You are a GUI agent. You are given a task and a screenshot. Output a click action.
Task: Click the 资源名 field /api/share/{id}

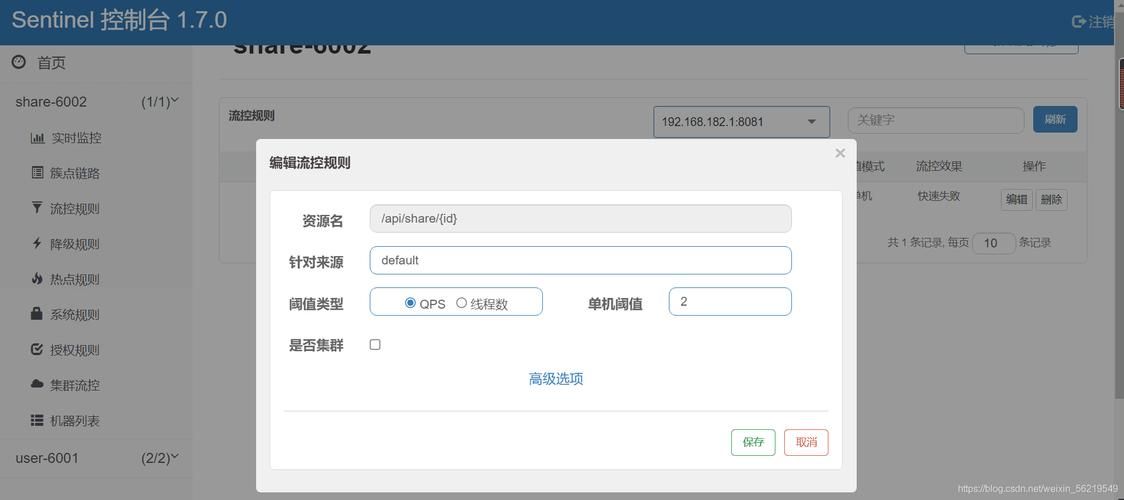coord(580,218)
